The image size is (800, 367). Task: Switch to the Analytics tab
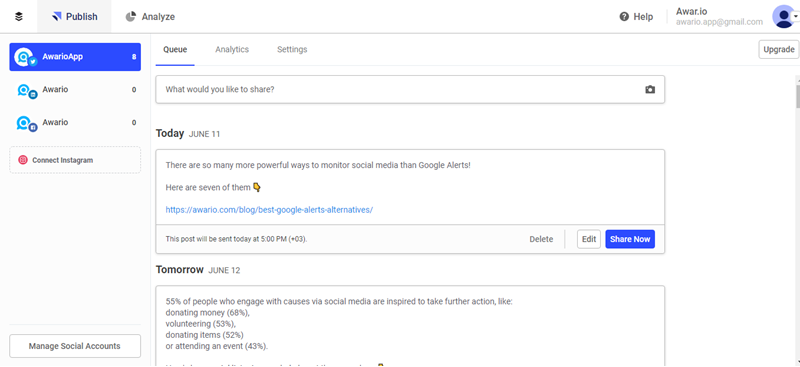(x=232, y=50)
